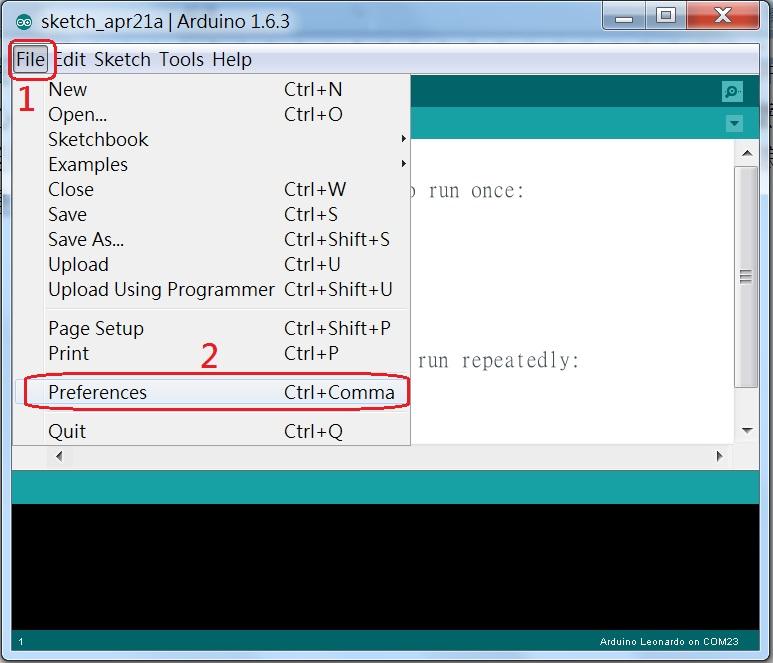Close the Arduino window
Image resolution: width=773 pixels, height=663 pixels.
coord(723,16)
